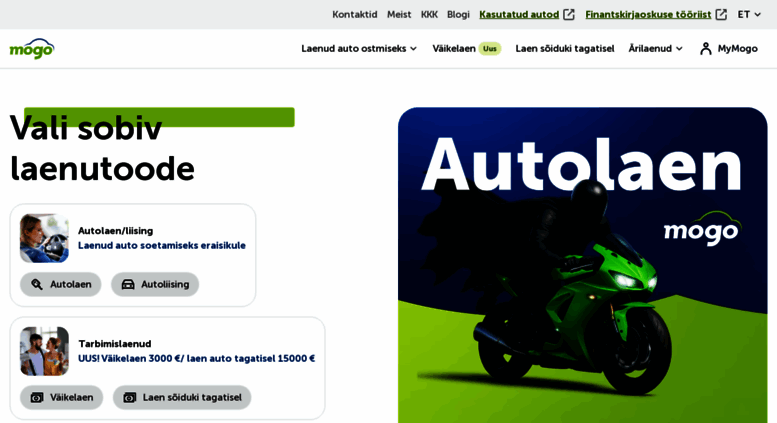Click 'UUS! Väikelaen 3000 €/ laen auto tagatisel 15000 €' text
This screenshot has height=423, width=777.
tap(196, 358)
